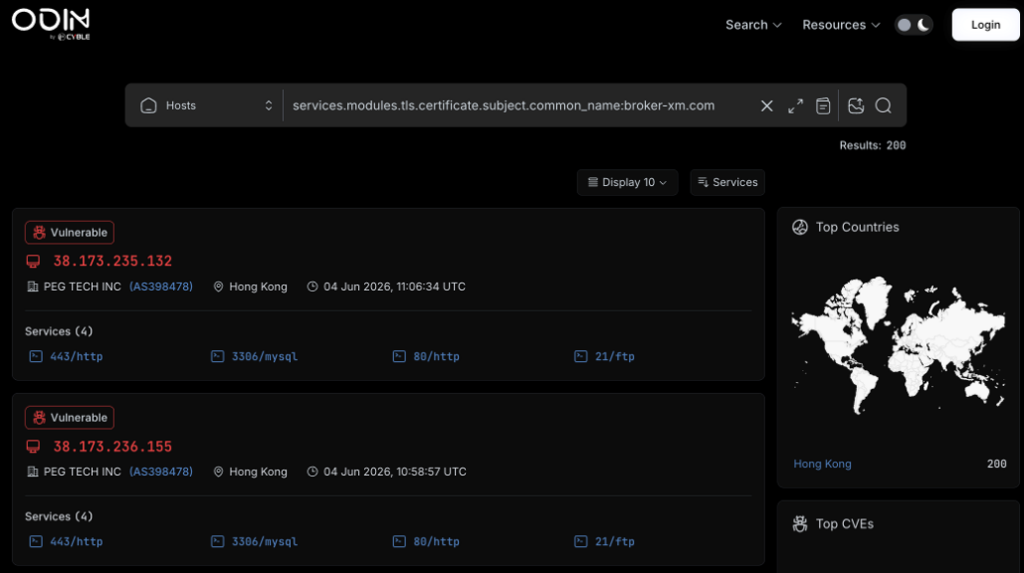
Task: Toggle dark/light theme switch
Action: pyautogui.click(x=914, y=25)
